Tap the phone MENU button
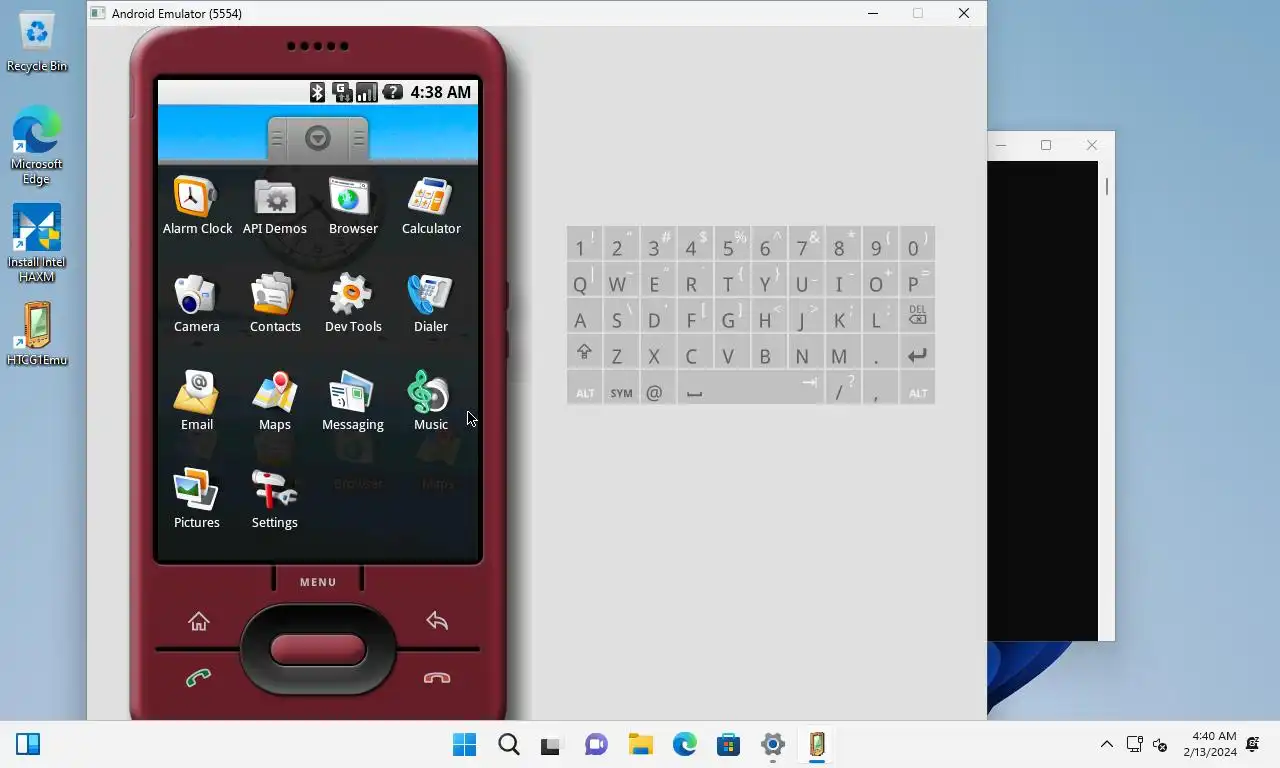This screenshot has height=768, width=1280. pyautogui.click(x=318, y=582)
